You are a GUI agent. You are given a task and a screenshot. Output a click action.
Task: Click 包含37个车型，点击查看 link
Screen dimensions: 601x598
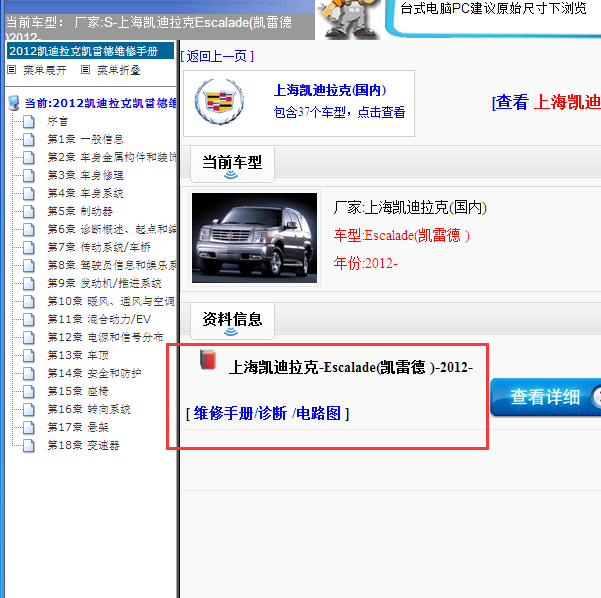[x=339, y=112]
